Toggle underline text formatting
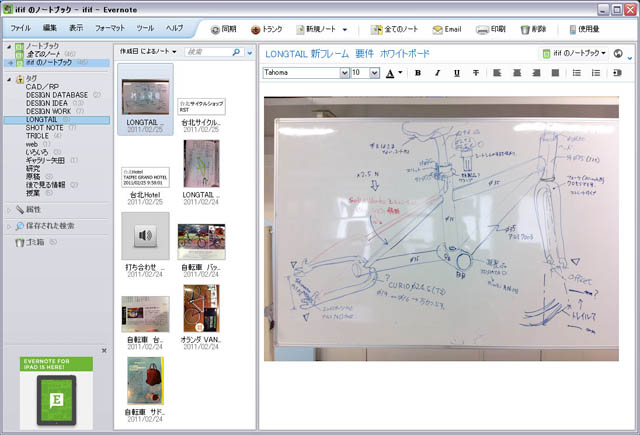The image size is (640, 435). (456, 73)
